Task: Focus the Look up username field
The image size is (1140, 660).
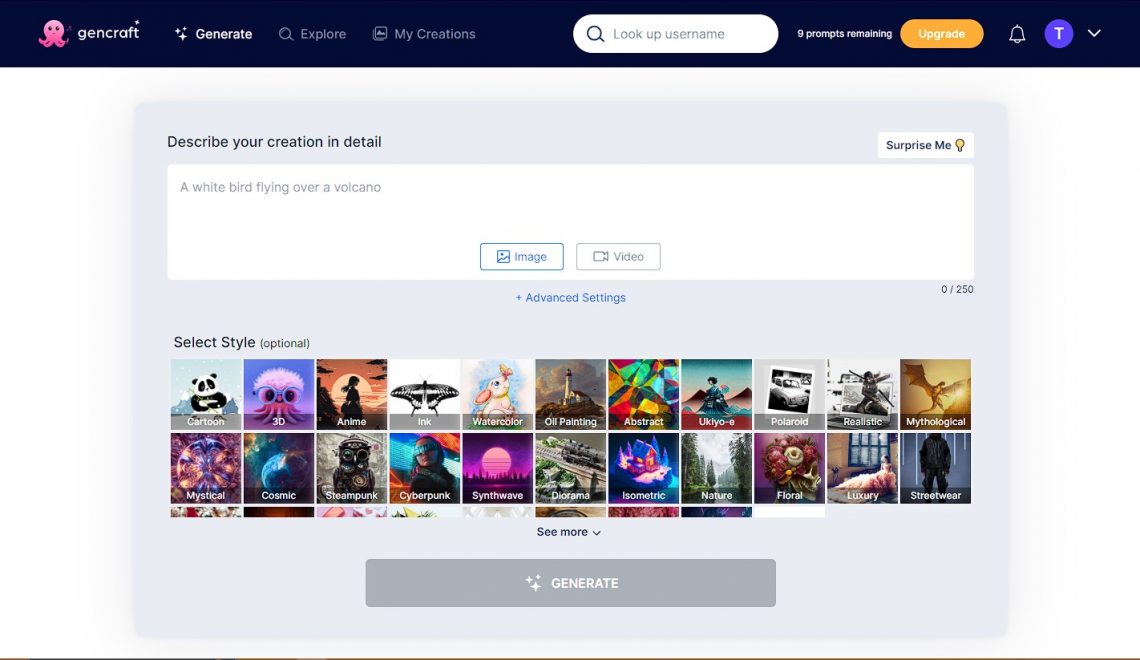Action: coord(675,34)
